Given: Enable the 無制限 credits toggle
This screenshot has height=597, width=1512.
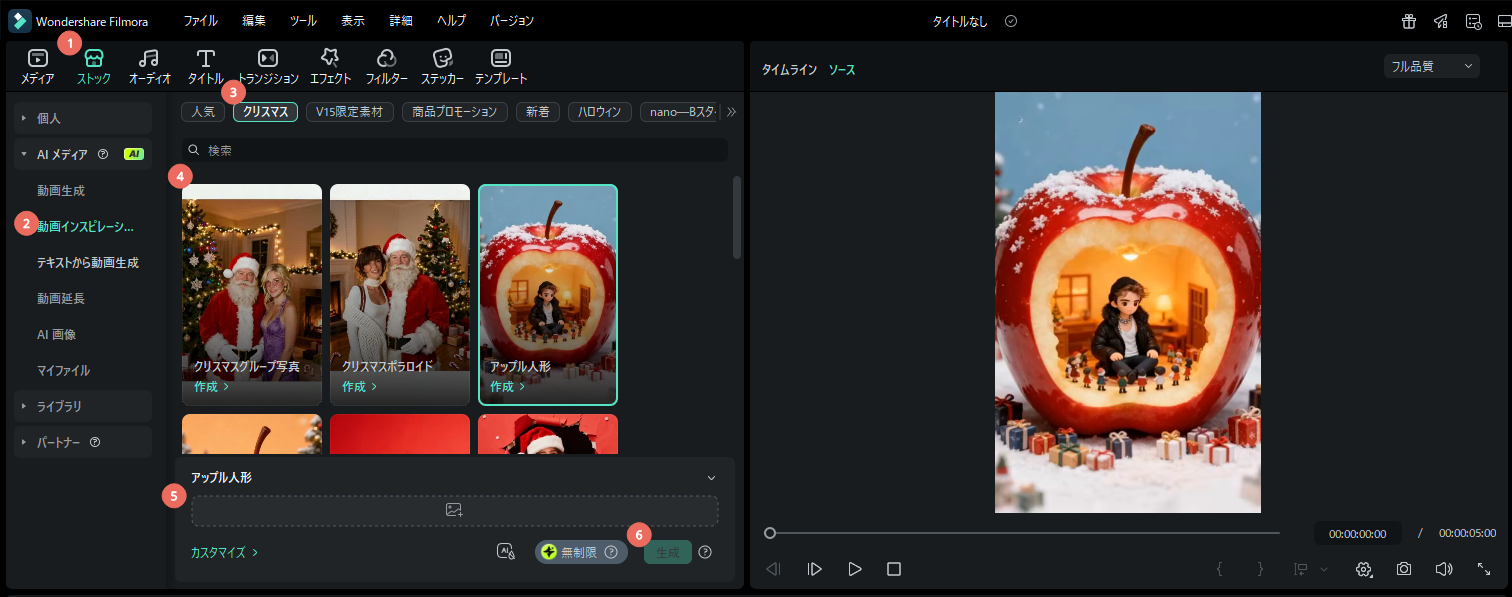Looking at the screenshot, I should pos(580,551).
